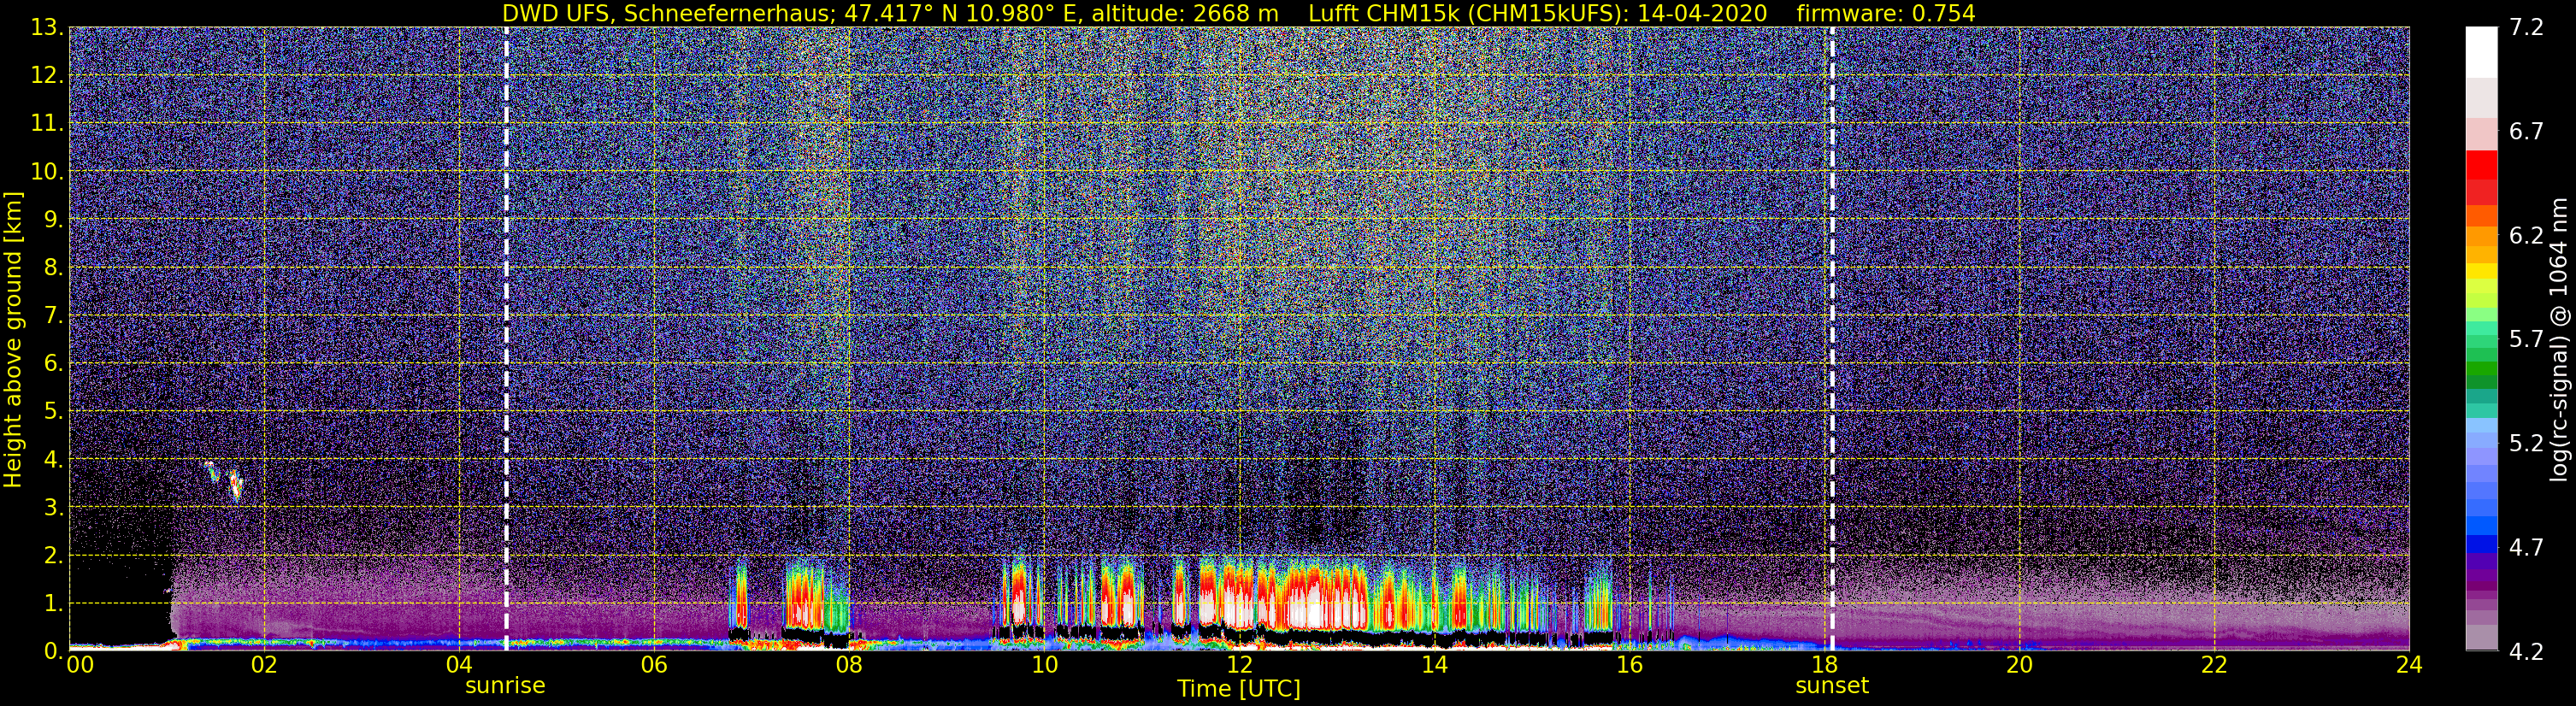Click the '2.' height axis tick label
This screenshot has width=2576, height=706.
[x=53, y=555]
